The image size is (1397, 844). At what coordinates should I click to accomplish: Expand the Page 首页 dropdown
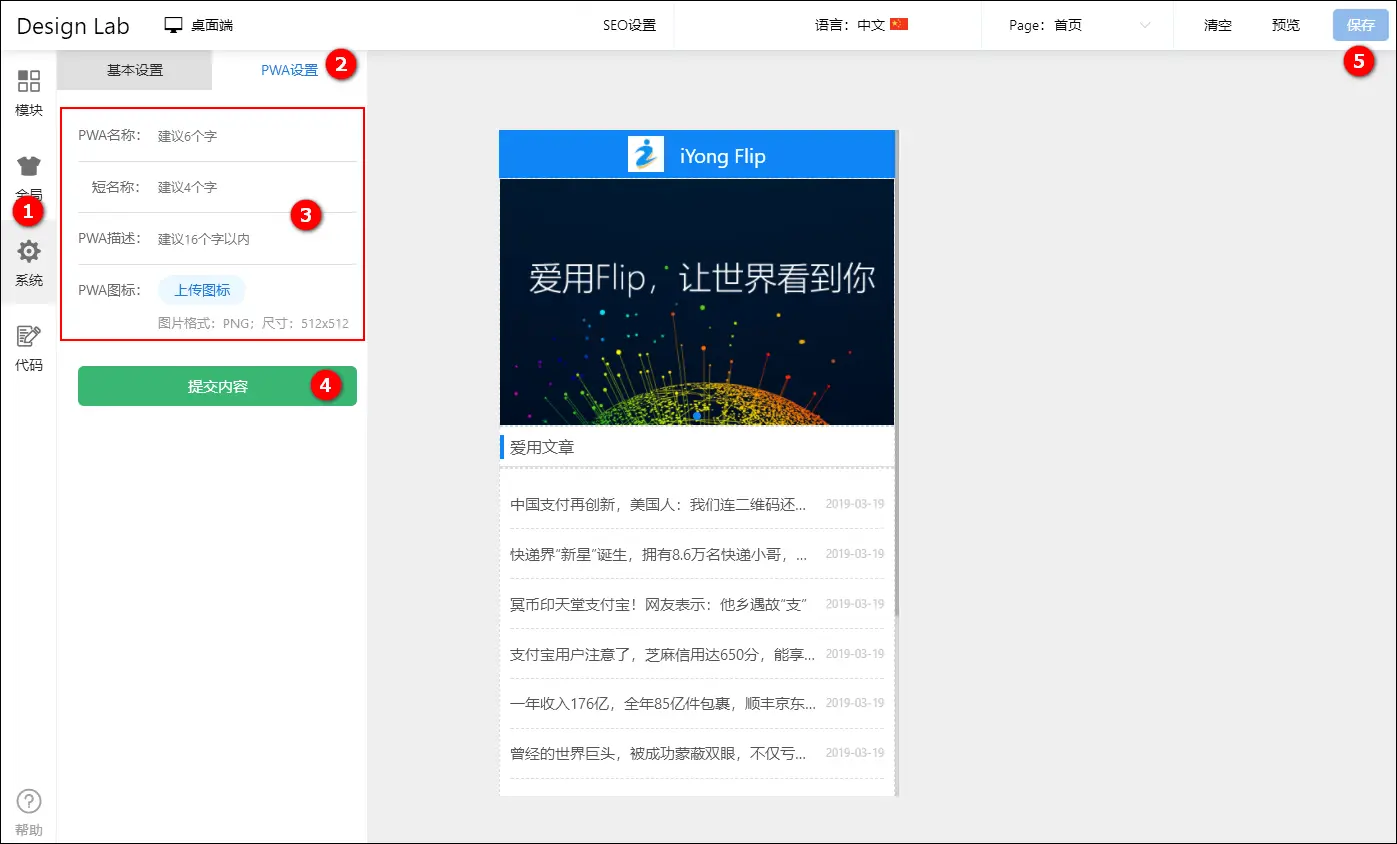[x=1145, y=25]
